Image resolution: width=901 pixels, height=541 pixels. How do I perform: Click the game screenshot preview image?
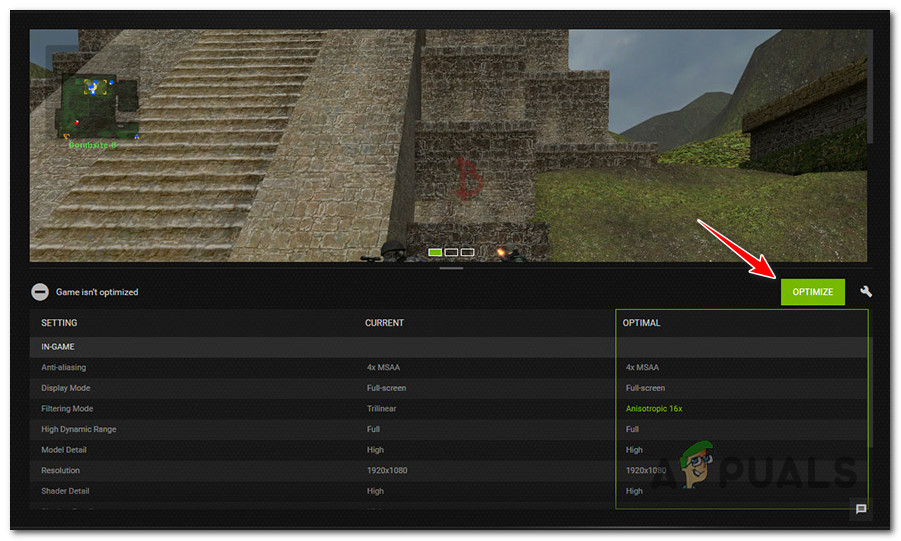pyautogui.click(x=448, y=145)
